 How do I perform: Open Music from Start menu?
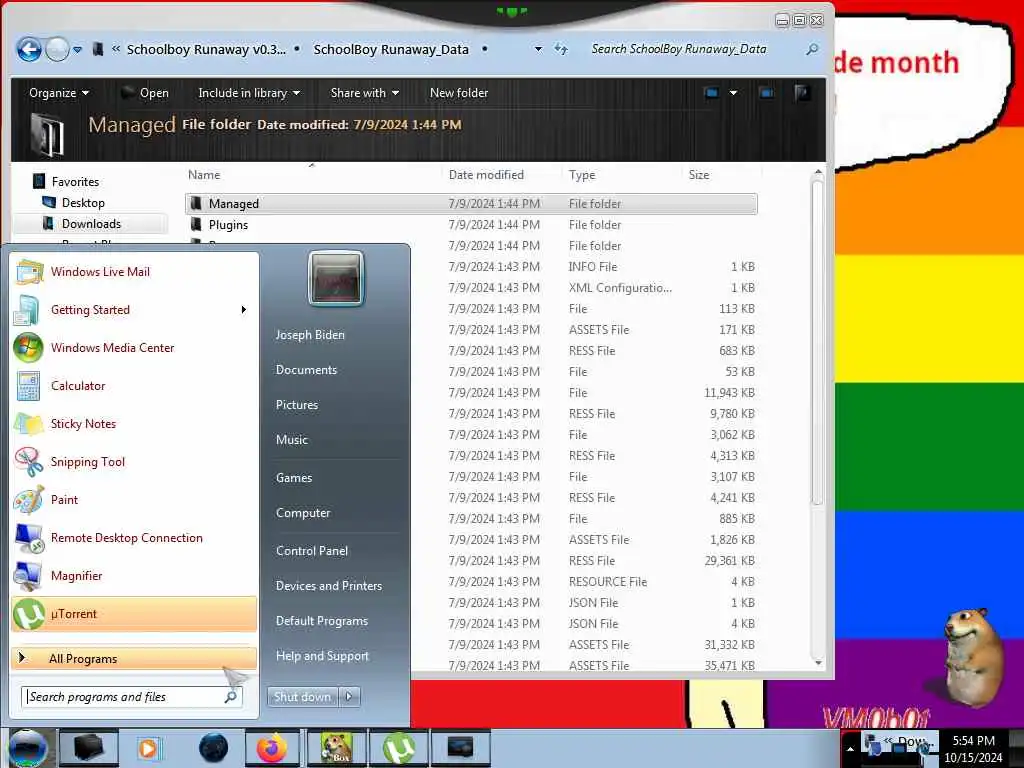(292, 440)
